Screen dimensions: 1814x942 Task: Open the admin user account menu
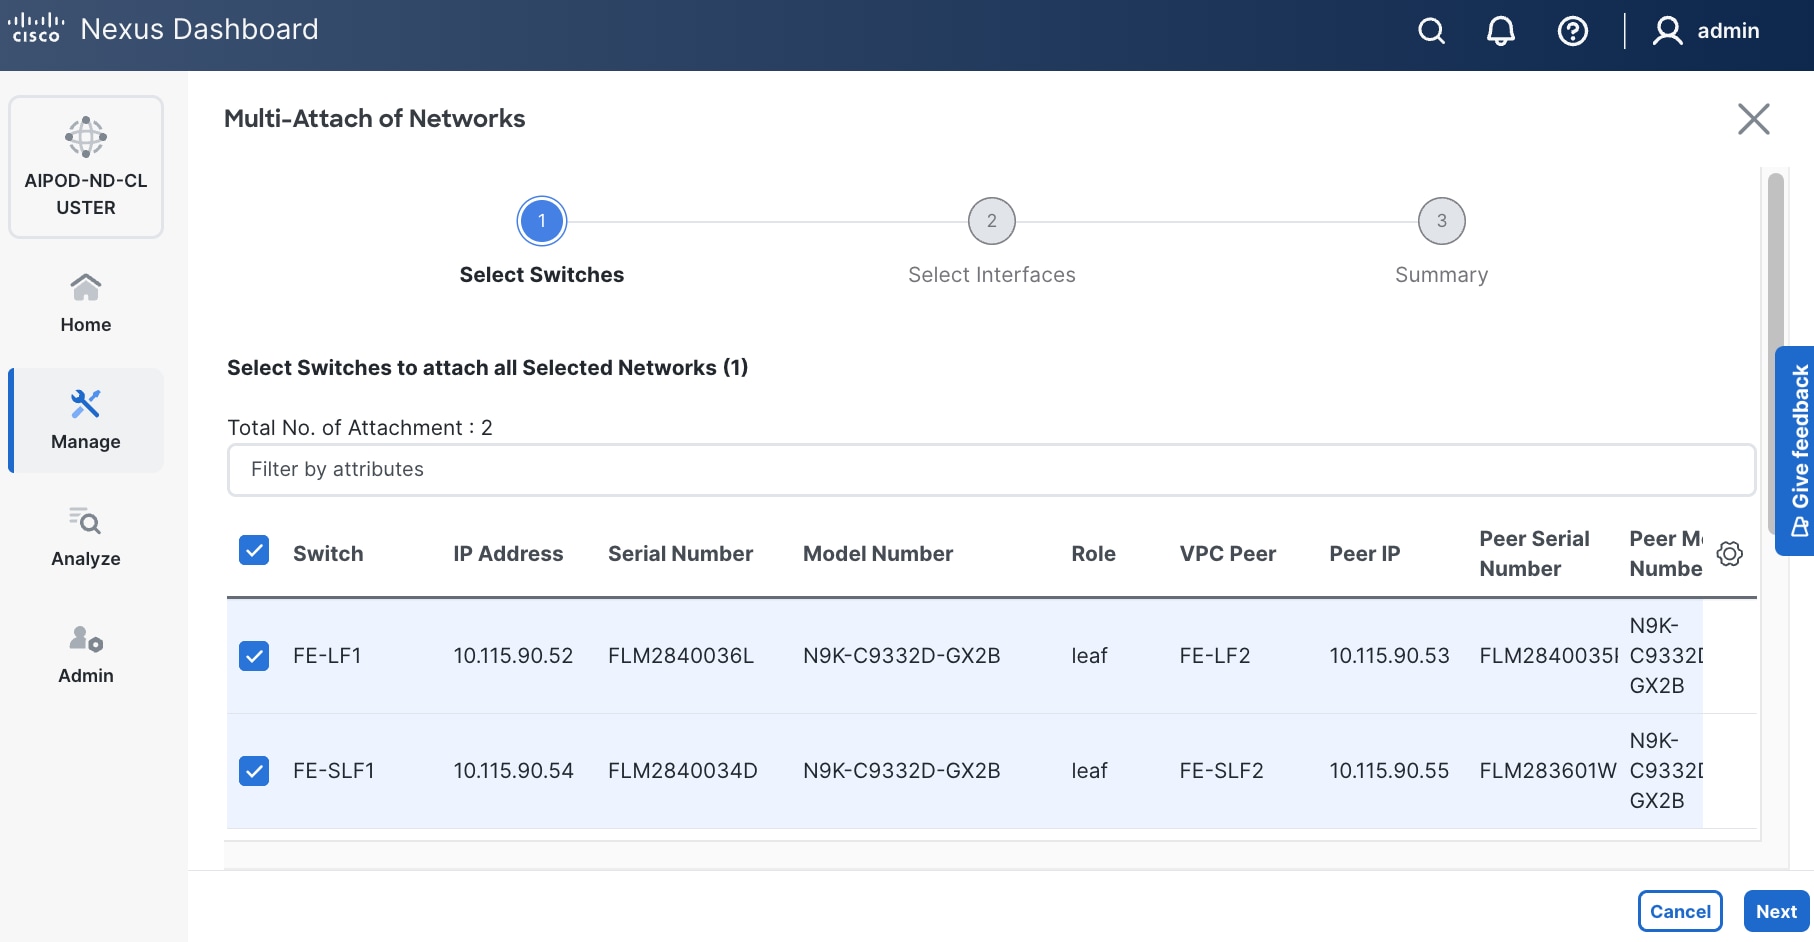[1706, 31]
